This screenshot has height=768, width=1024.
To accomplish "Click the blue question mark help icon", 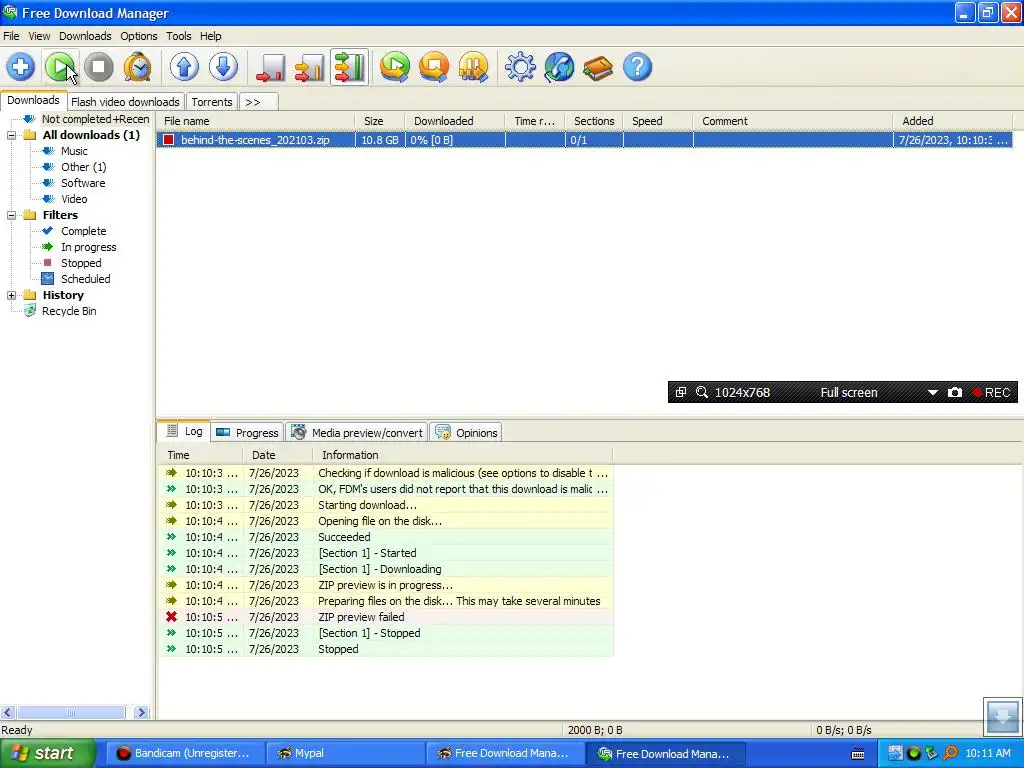I will [x=637, y=67].
